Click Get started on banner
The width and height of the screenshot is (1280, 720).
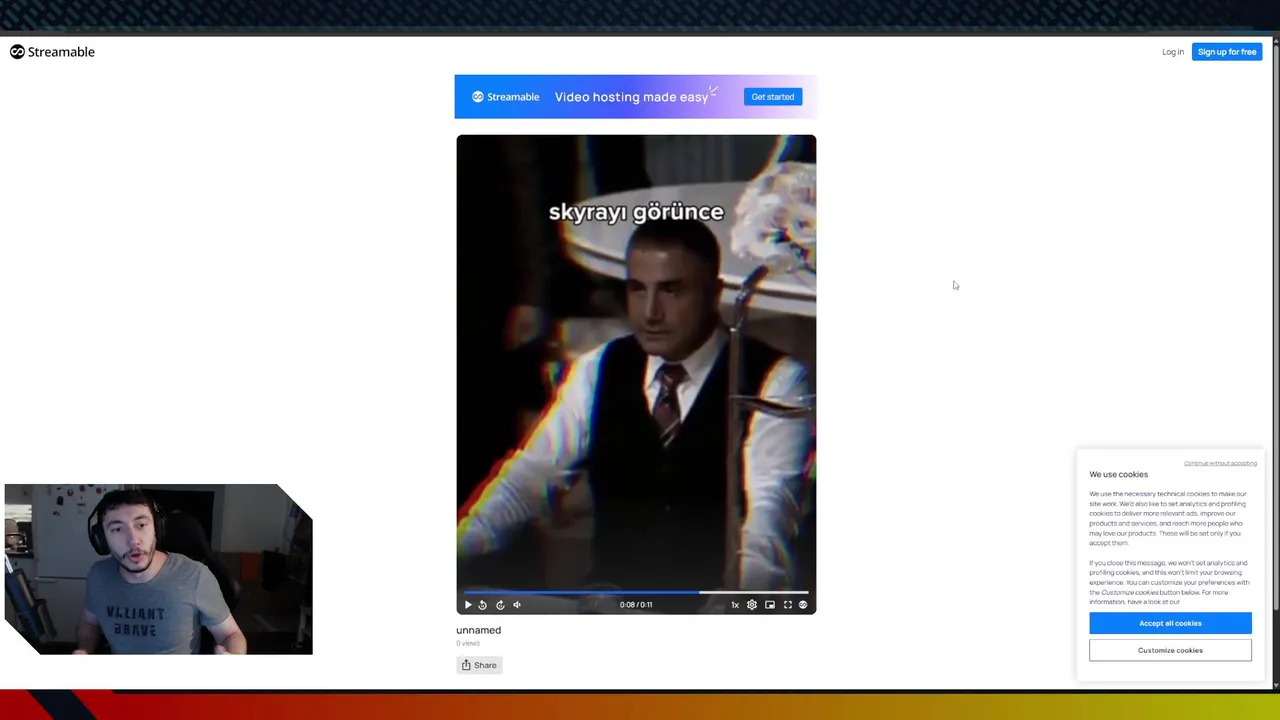coord(773,97)
